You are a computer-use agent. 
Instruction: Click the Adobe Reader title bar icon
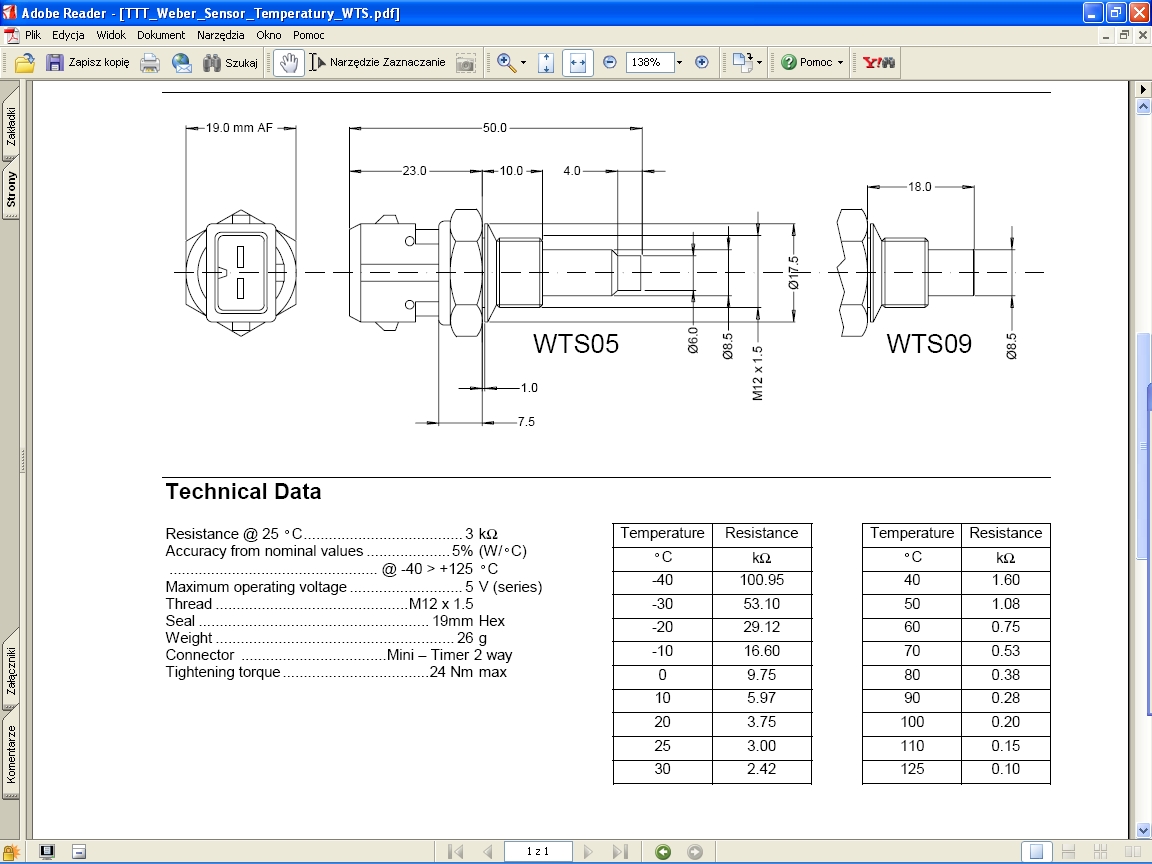click(x=10, y=12)
